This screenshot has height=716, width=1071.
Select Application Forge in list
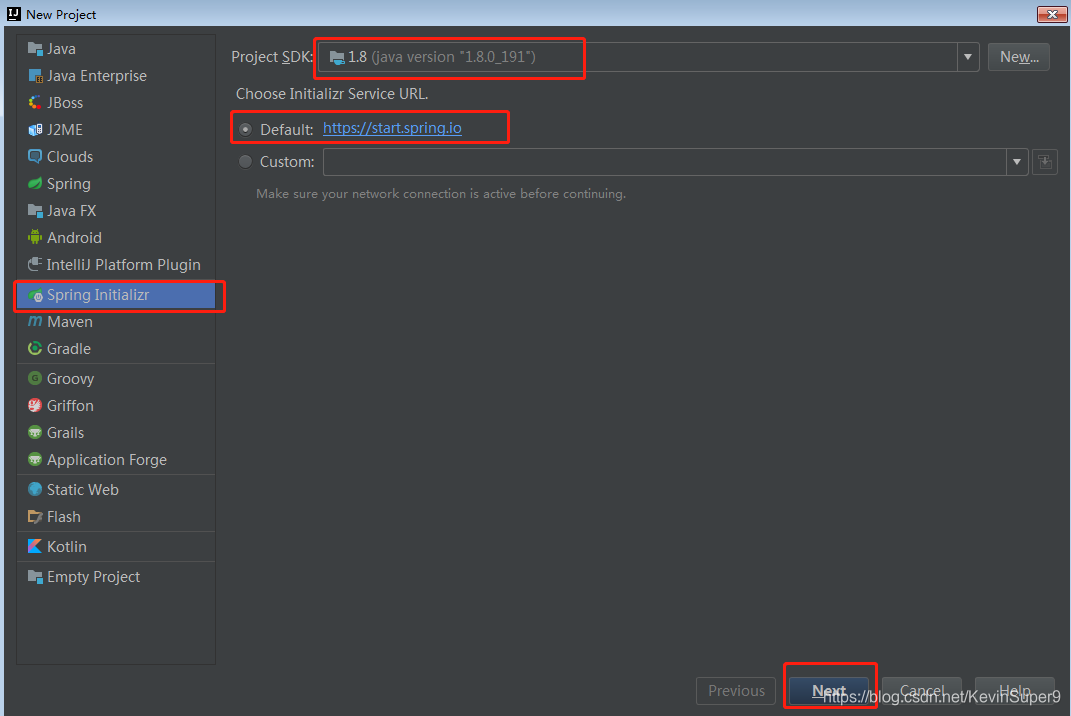(x=116, y=460)
